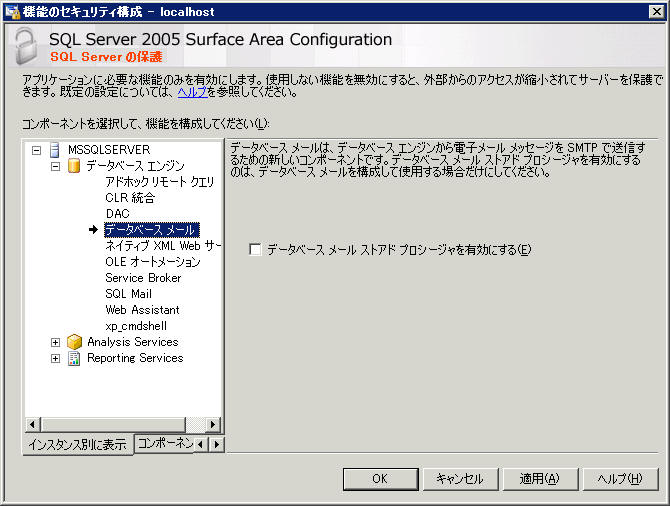
Task: Click the MSSQLSERVER server icon
Action: pyautogui.click(x=55, y=150)
